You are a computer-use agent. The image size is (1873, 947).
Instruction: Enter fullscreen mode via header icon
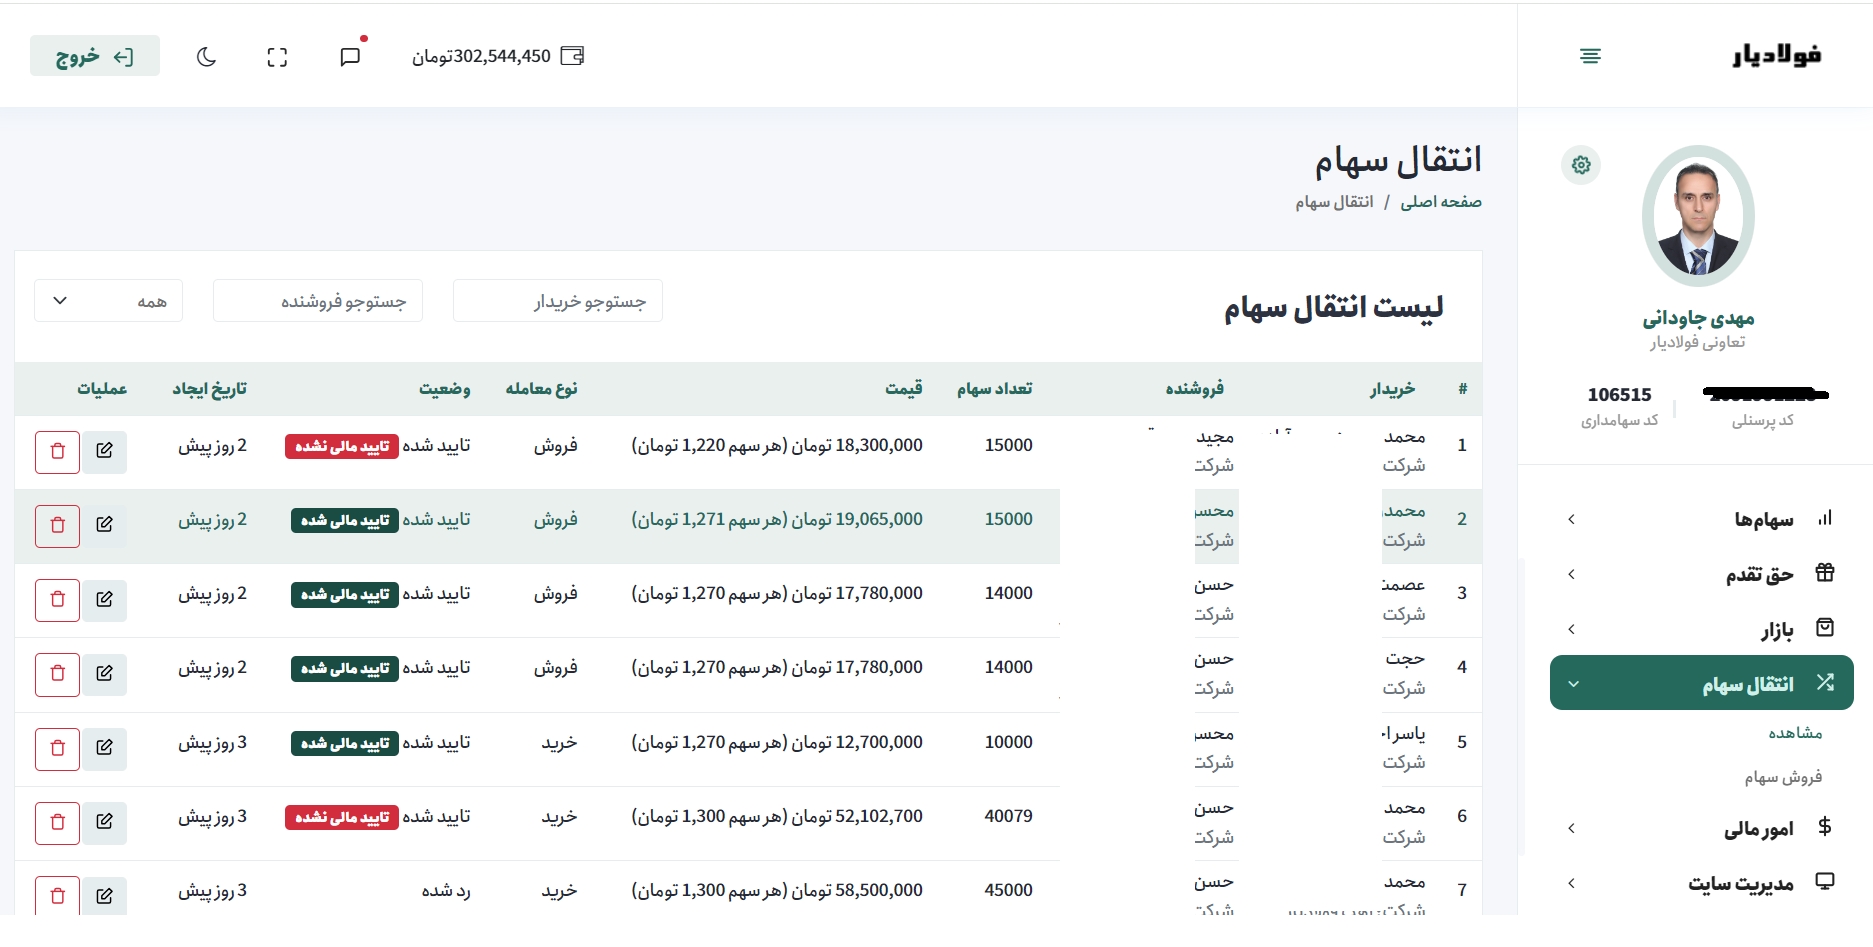pyautogui.click(x=277, y=57)
